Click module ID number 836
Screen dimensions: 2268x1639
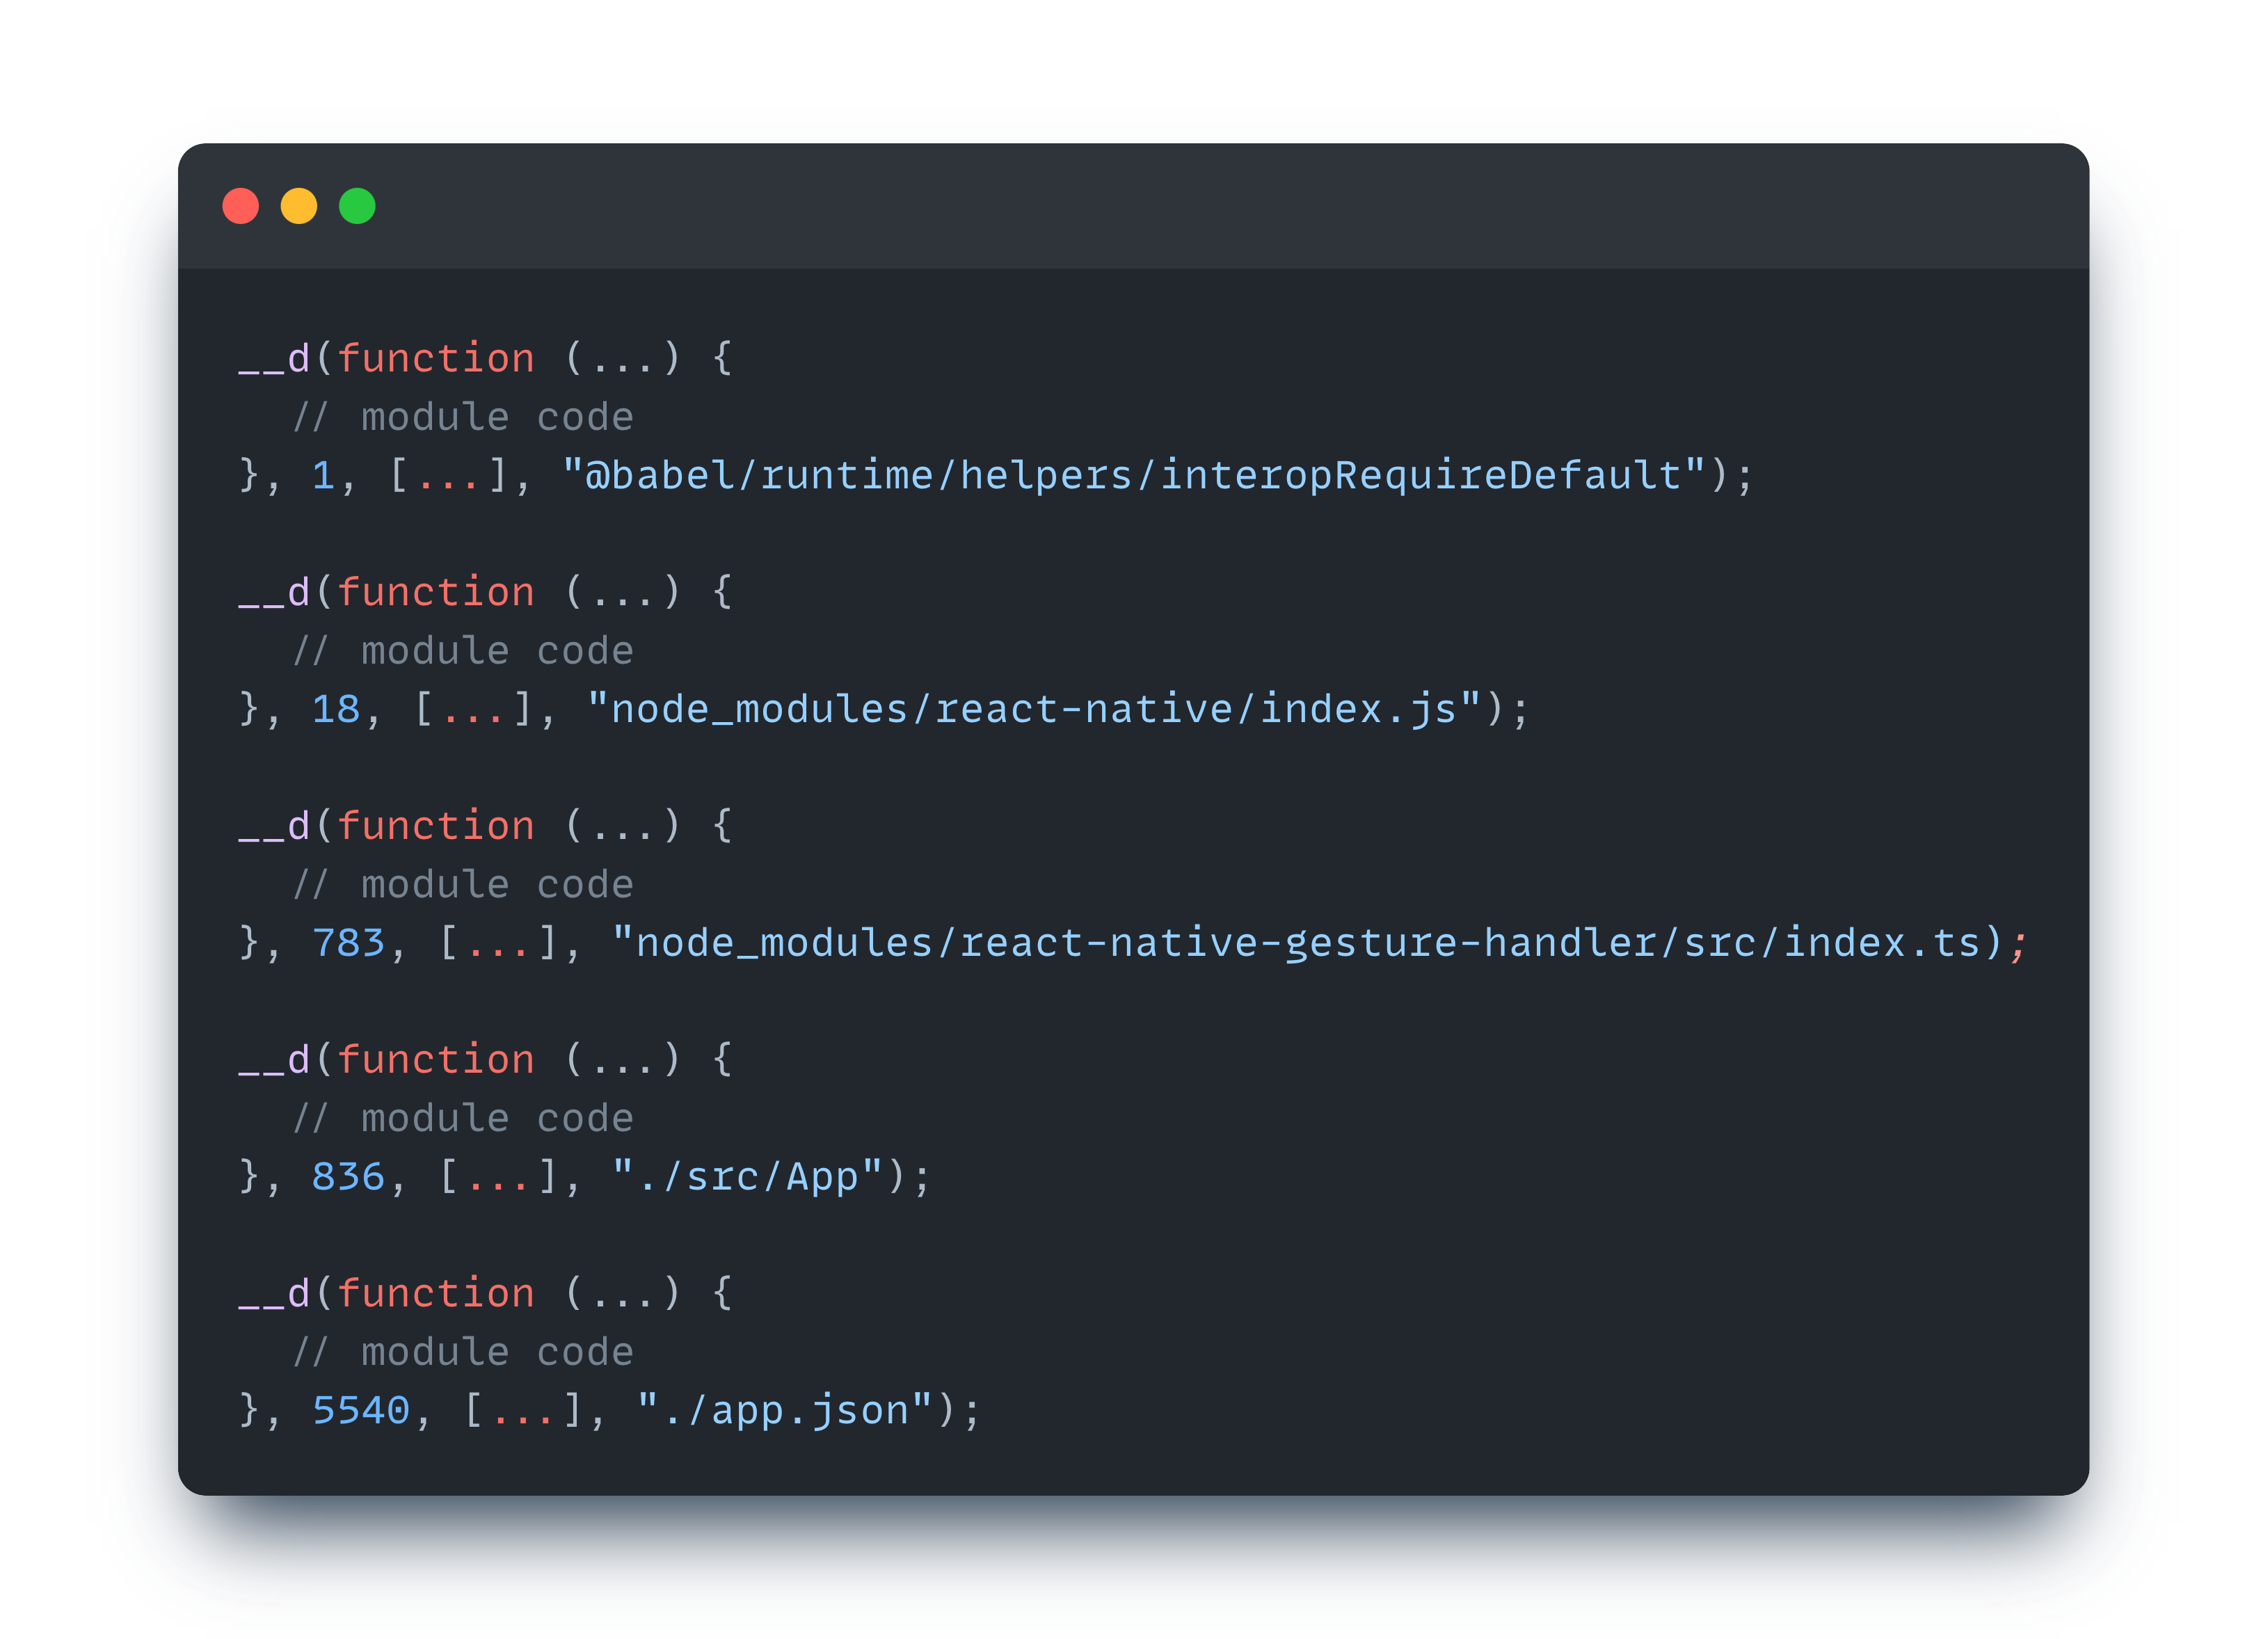[x=348, y=1177]
